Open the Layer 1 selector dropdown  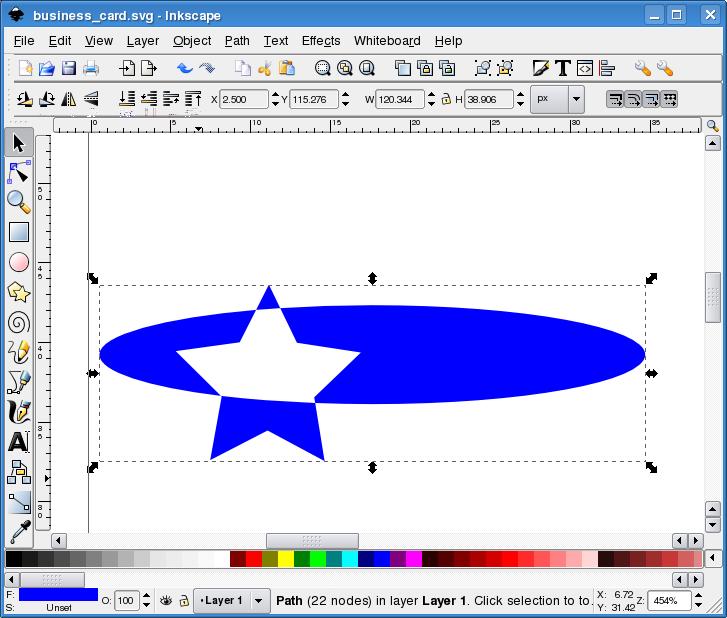(x=259, y=601)
